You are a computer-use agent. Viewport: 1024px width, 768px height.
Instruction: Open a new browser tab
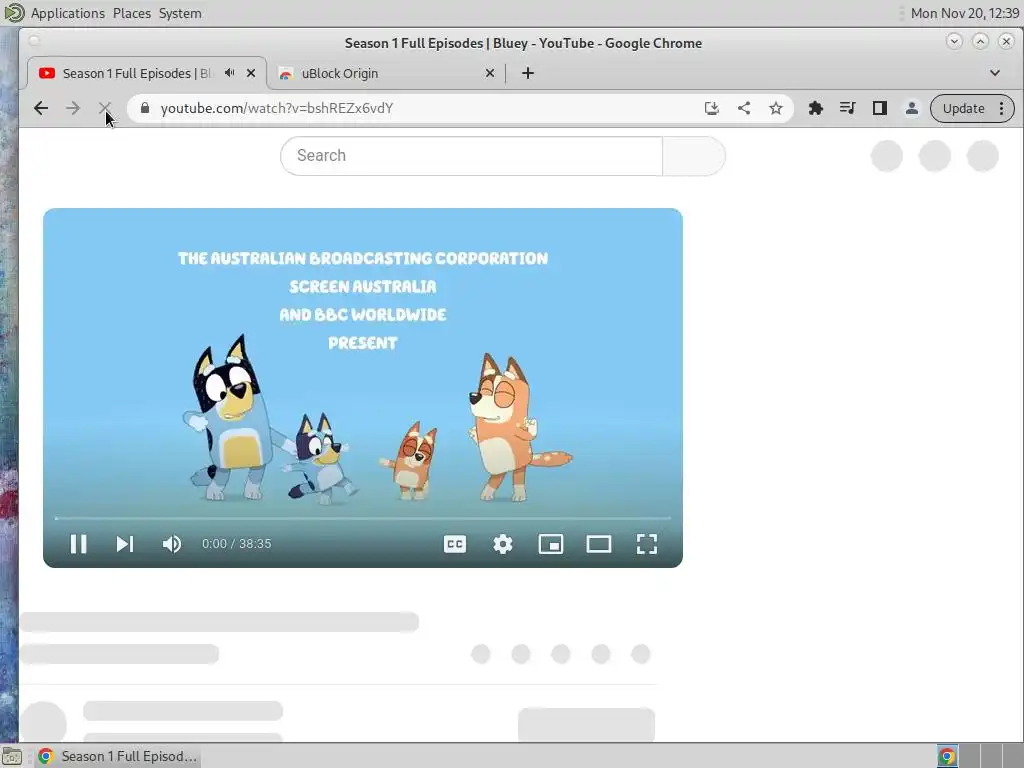[x=528, y=73]
